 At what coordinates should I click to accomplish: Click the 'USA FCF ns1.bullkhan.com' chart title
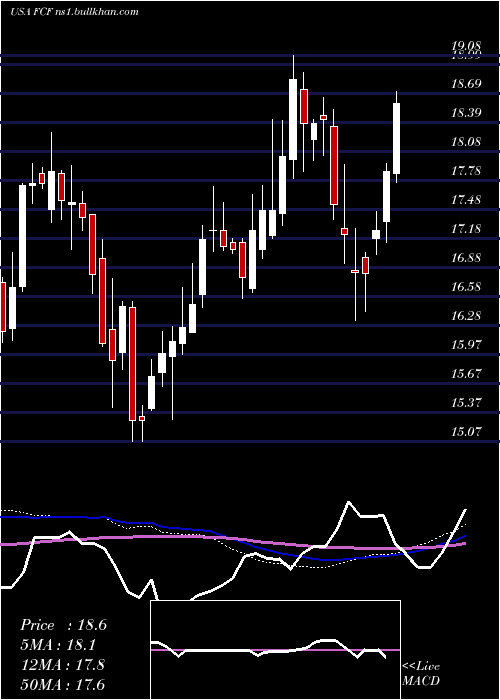[74, 12]
